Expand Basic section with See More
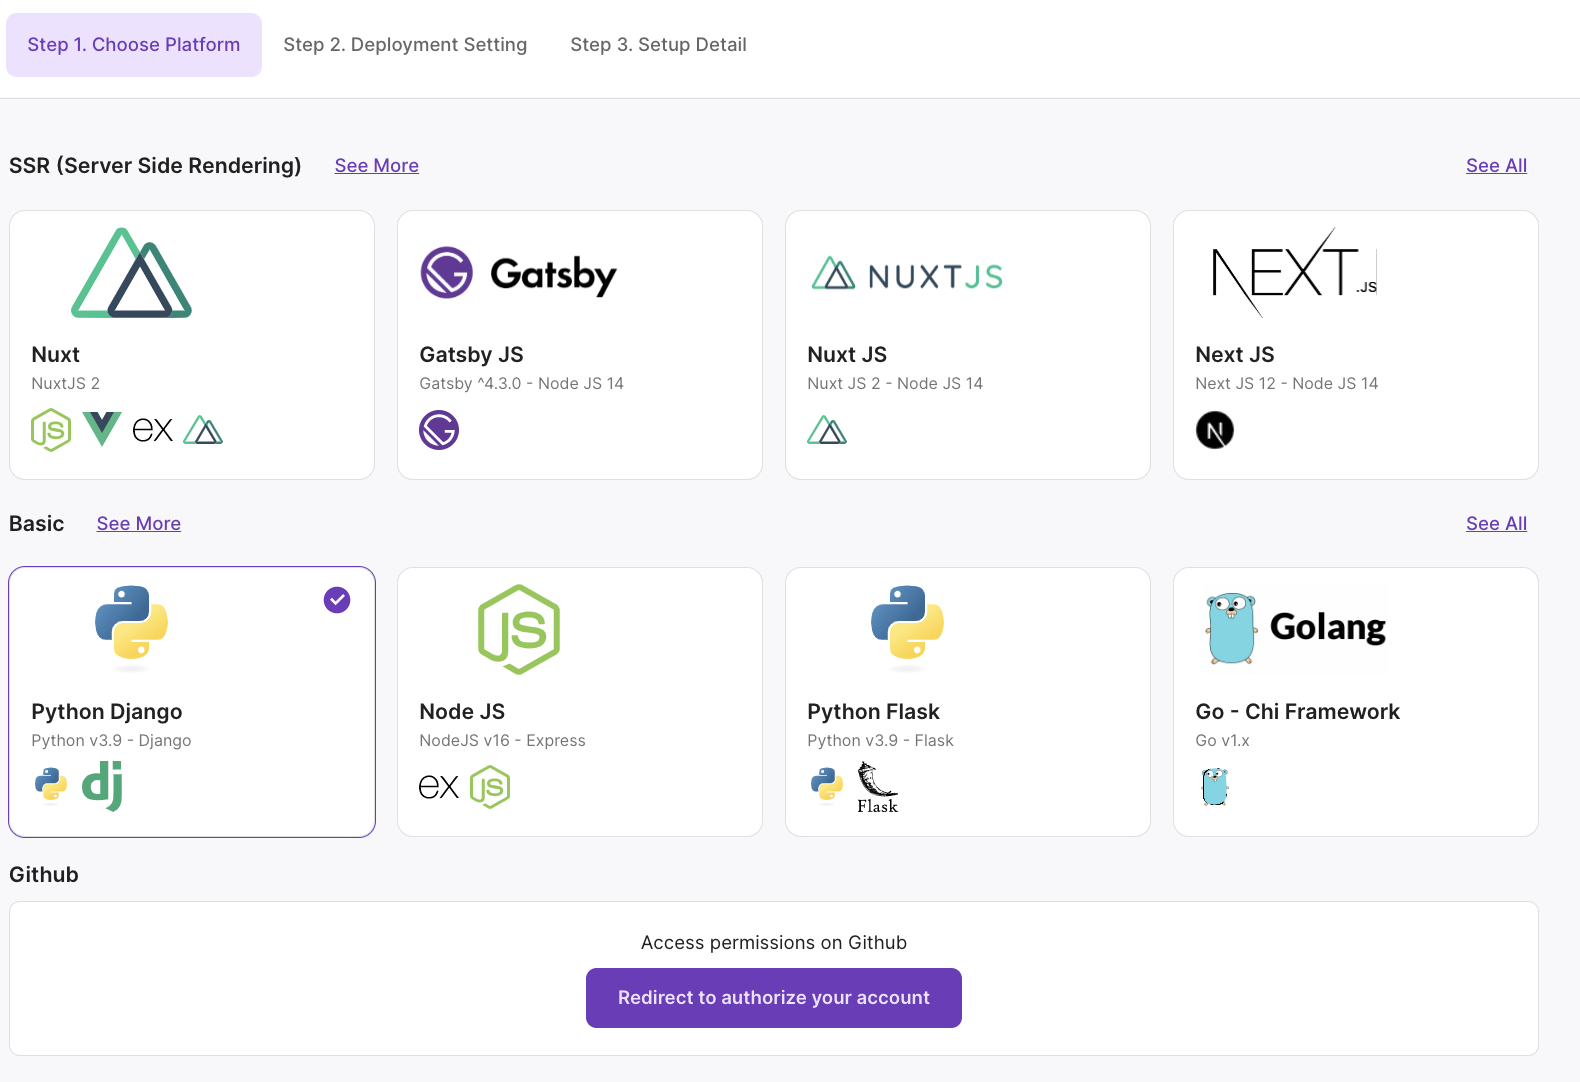 tap(138, 524)
